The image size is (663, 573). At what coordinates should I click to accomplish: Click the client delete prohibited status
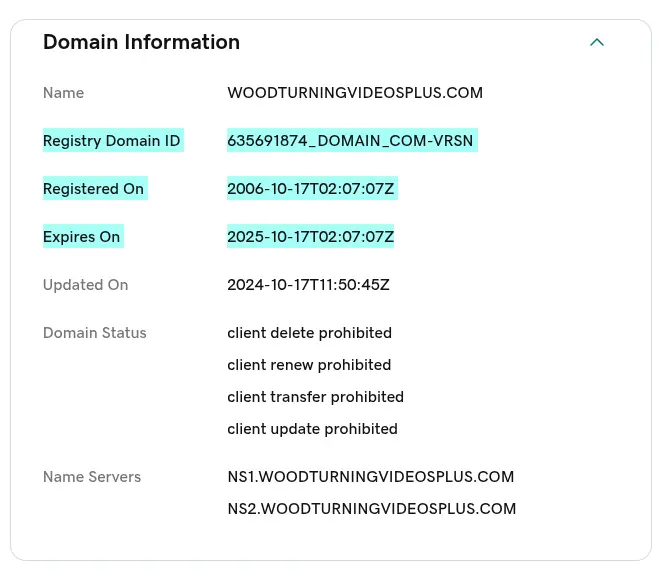(310, 333)
